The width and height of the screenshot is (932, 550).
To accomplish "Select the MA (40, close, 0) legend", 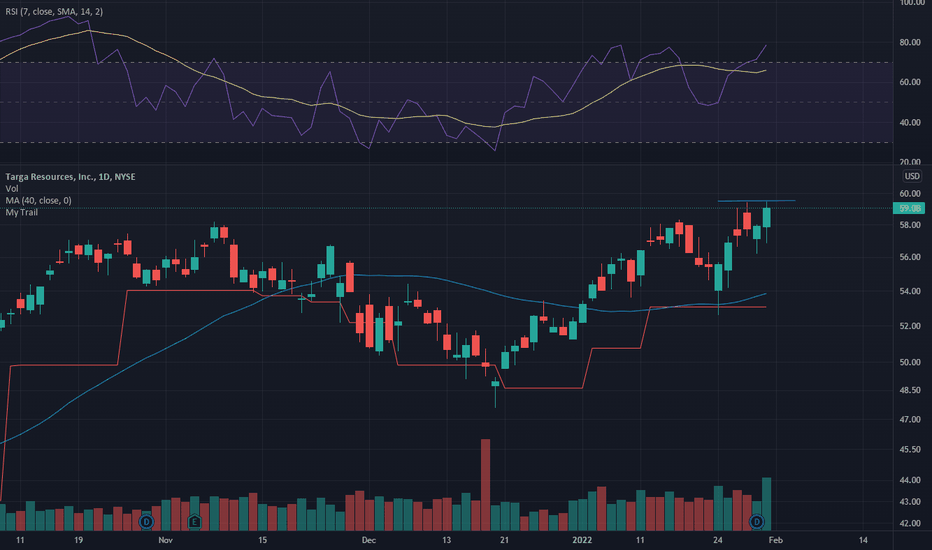I will 39,200.
